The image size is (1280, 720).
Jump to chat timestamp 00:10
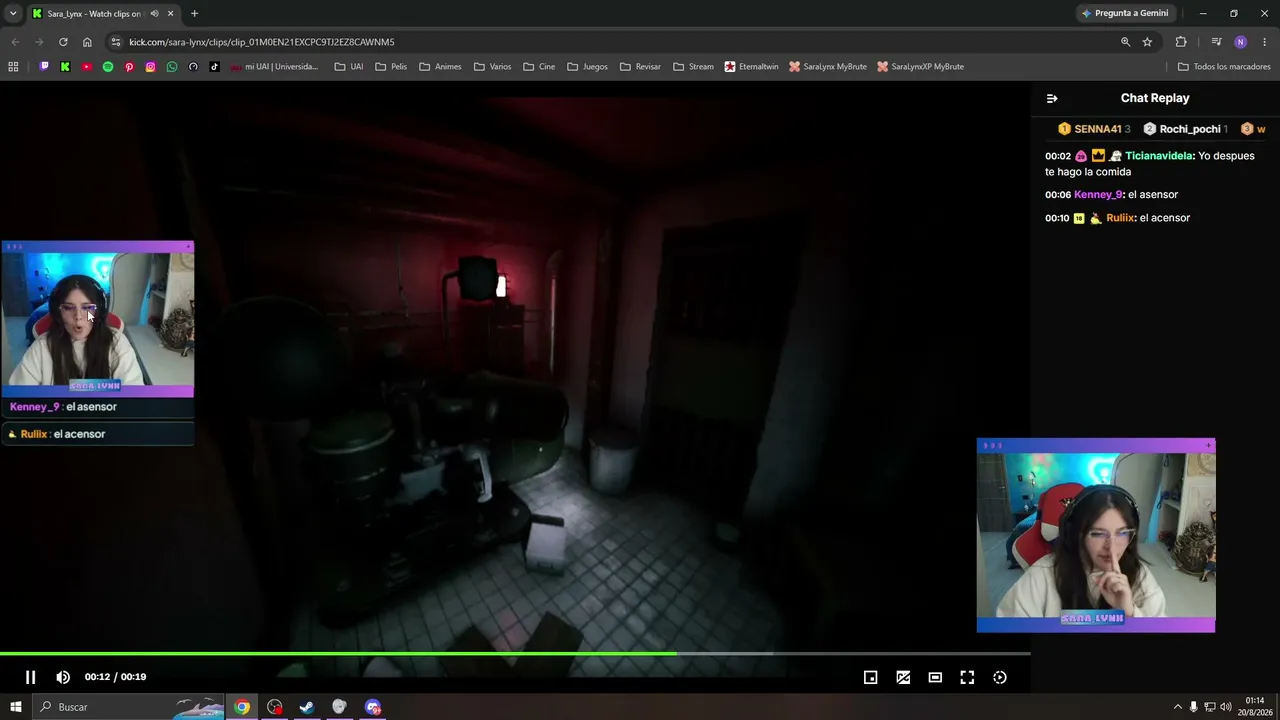[x=1058, y=218]
